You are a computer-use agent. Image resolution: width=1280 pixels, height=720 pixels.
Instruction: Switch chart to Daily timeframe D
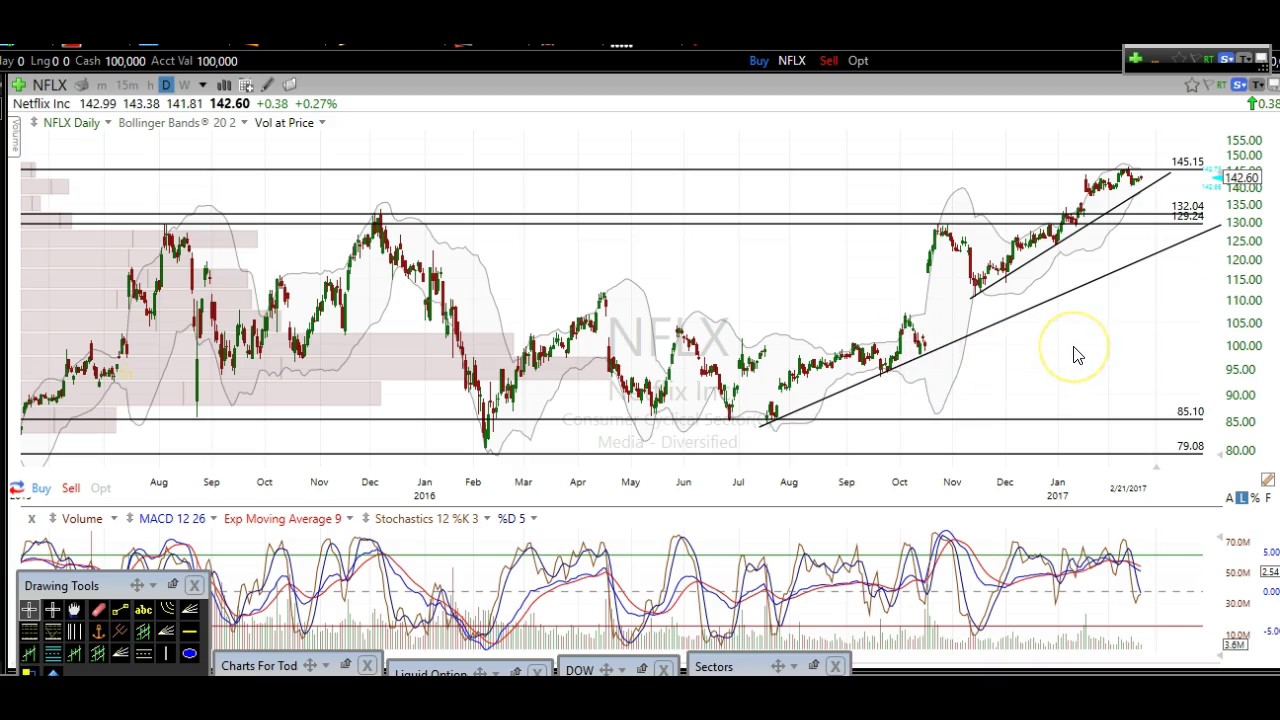166,85
